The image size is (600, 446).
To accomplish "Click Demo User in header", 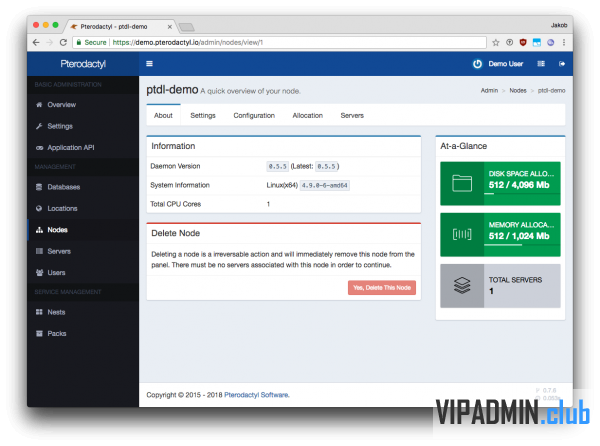I will point(505,64).
